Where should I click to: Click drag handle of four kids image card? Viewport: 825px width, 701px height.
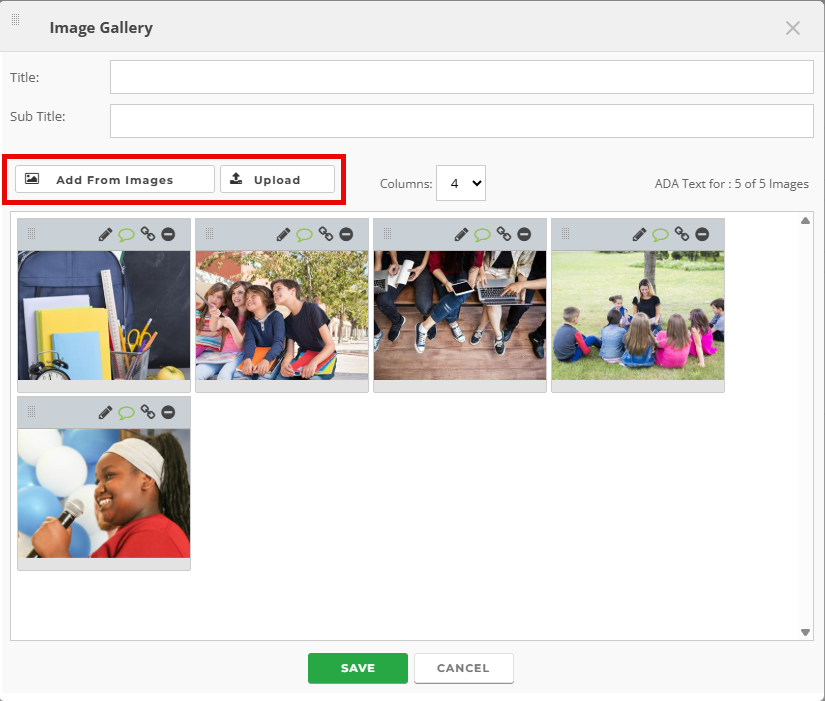pos(209,234)
